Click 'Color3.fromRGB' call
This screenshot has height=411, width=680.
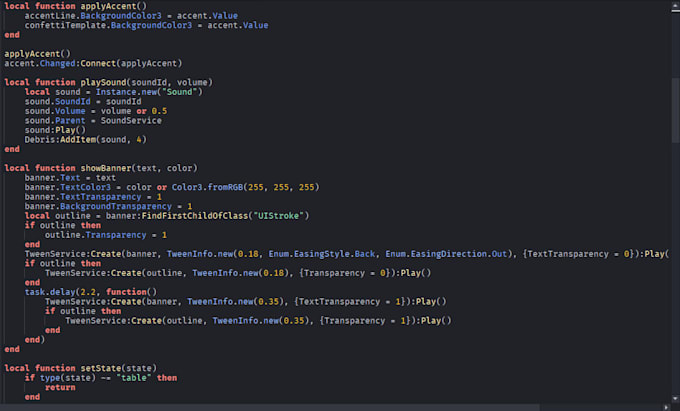[207, 187]
